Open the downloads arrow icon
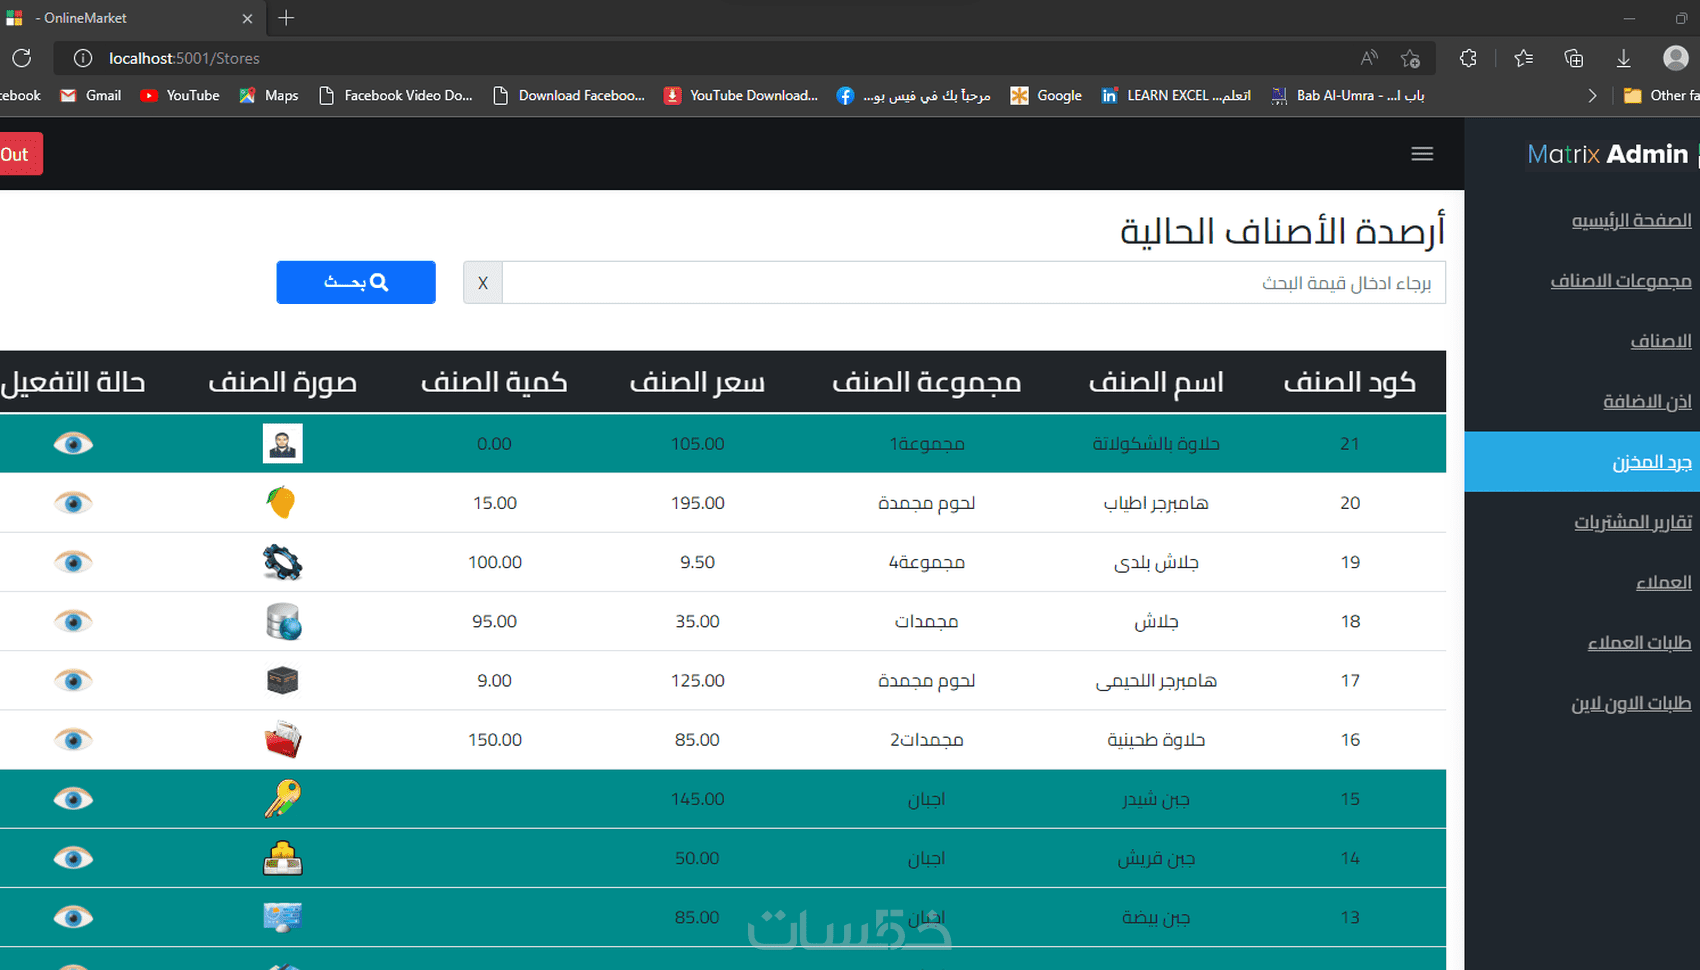The height and width of the screenshot is (970, 1700). [1623, 58]
